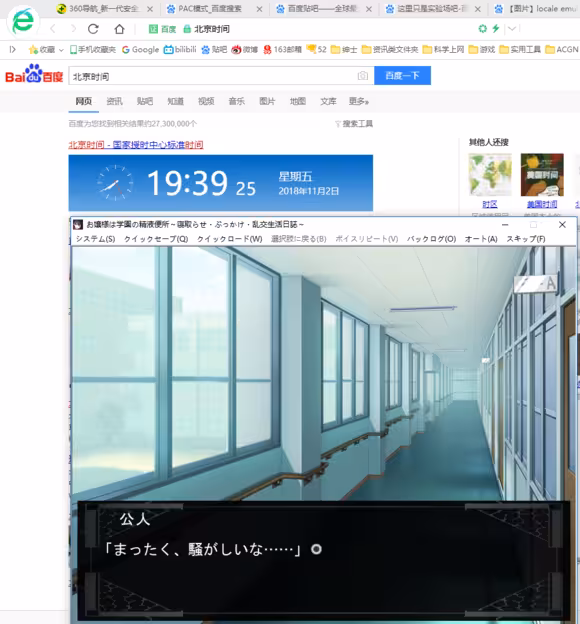Expand the bookmarks sidebar toggle arrow
The image size is (580, 624).
[12, 49]
